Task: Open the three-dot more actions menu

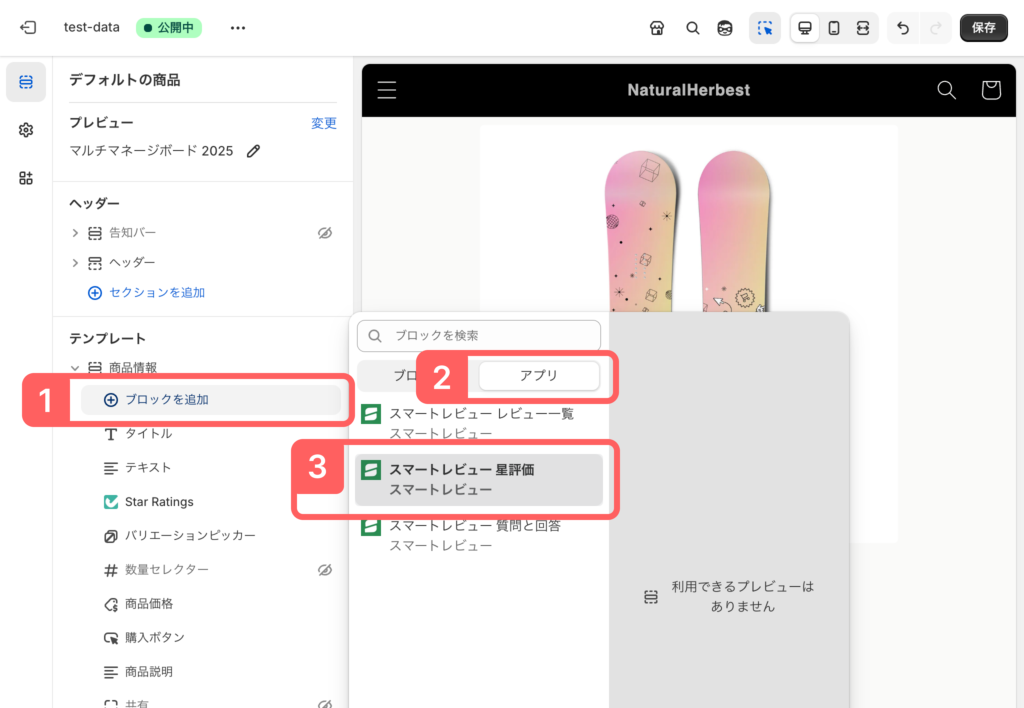Action: (238, 28)
